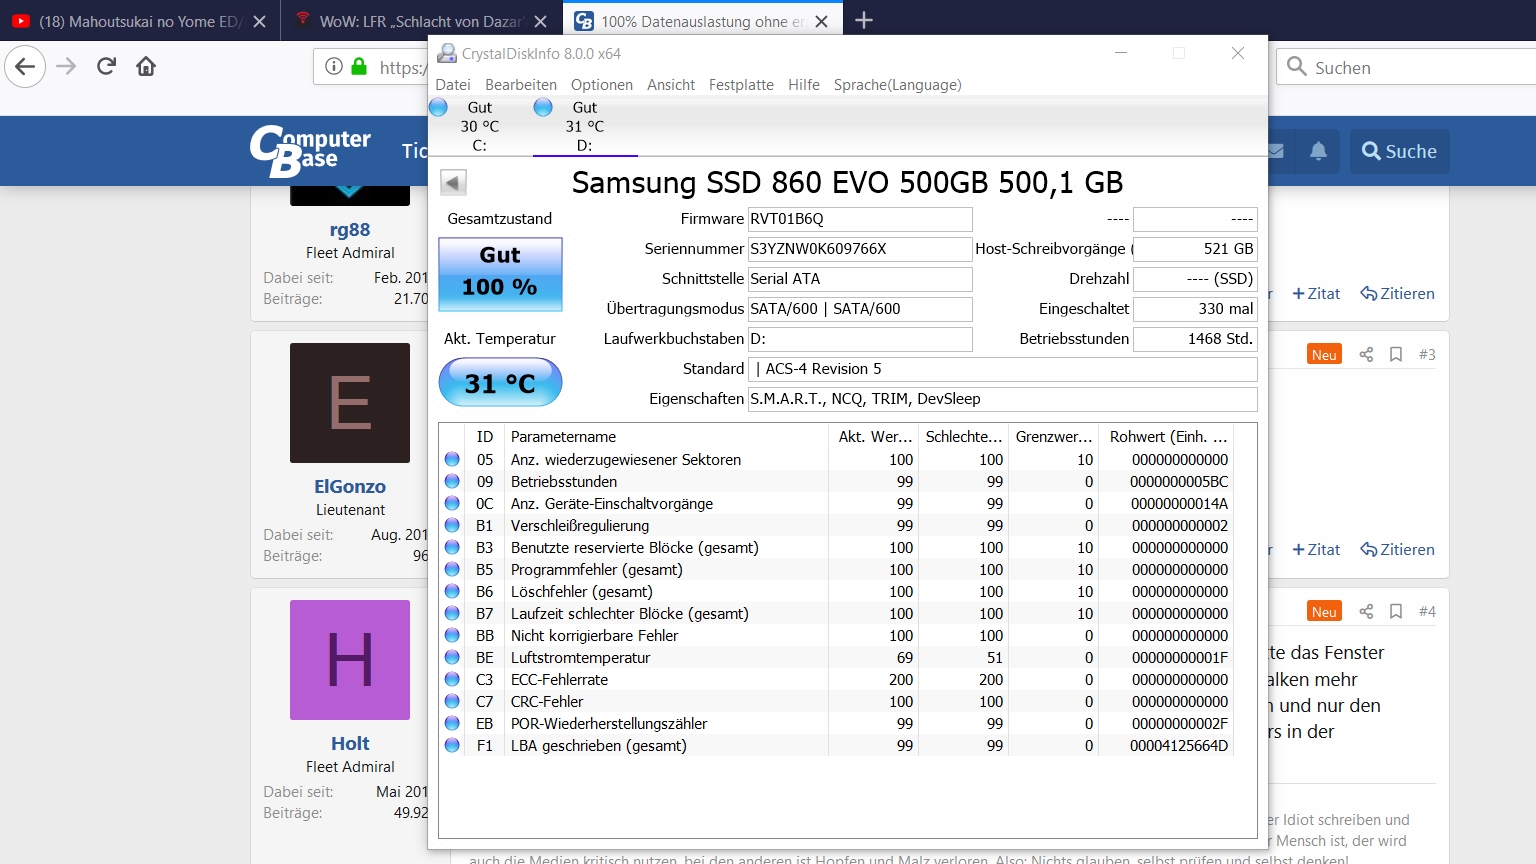Open forum messages envelope icon
Viewport: 1536px width, 864px height.
point(1276,151)
